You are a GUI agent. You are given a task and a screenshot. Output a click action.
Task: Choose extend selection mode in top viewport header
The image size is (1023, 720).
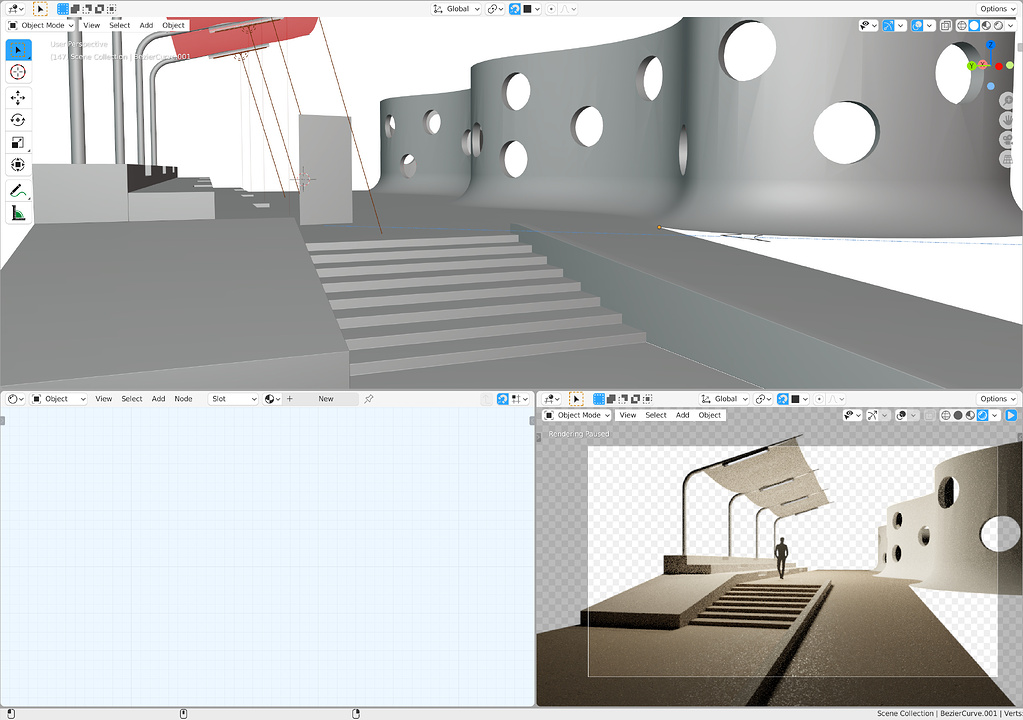click(75, 9)
